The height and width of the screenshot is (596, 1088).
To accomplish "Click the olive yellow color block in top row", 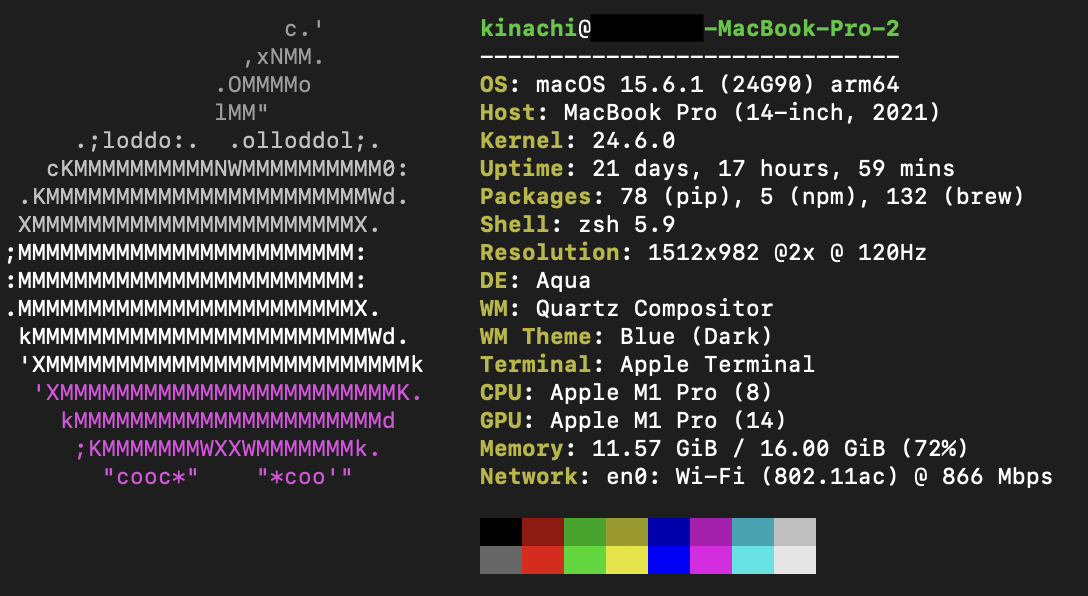I will click(x=627, y=531).
